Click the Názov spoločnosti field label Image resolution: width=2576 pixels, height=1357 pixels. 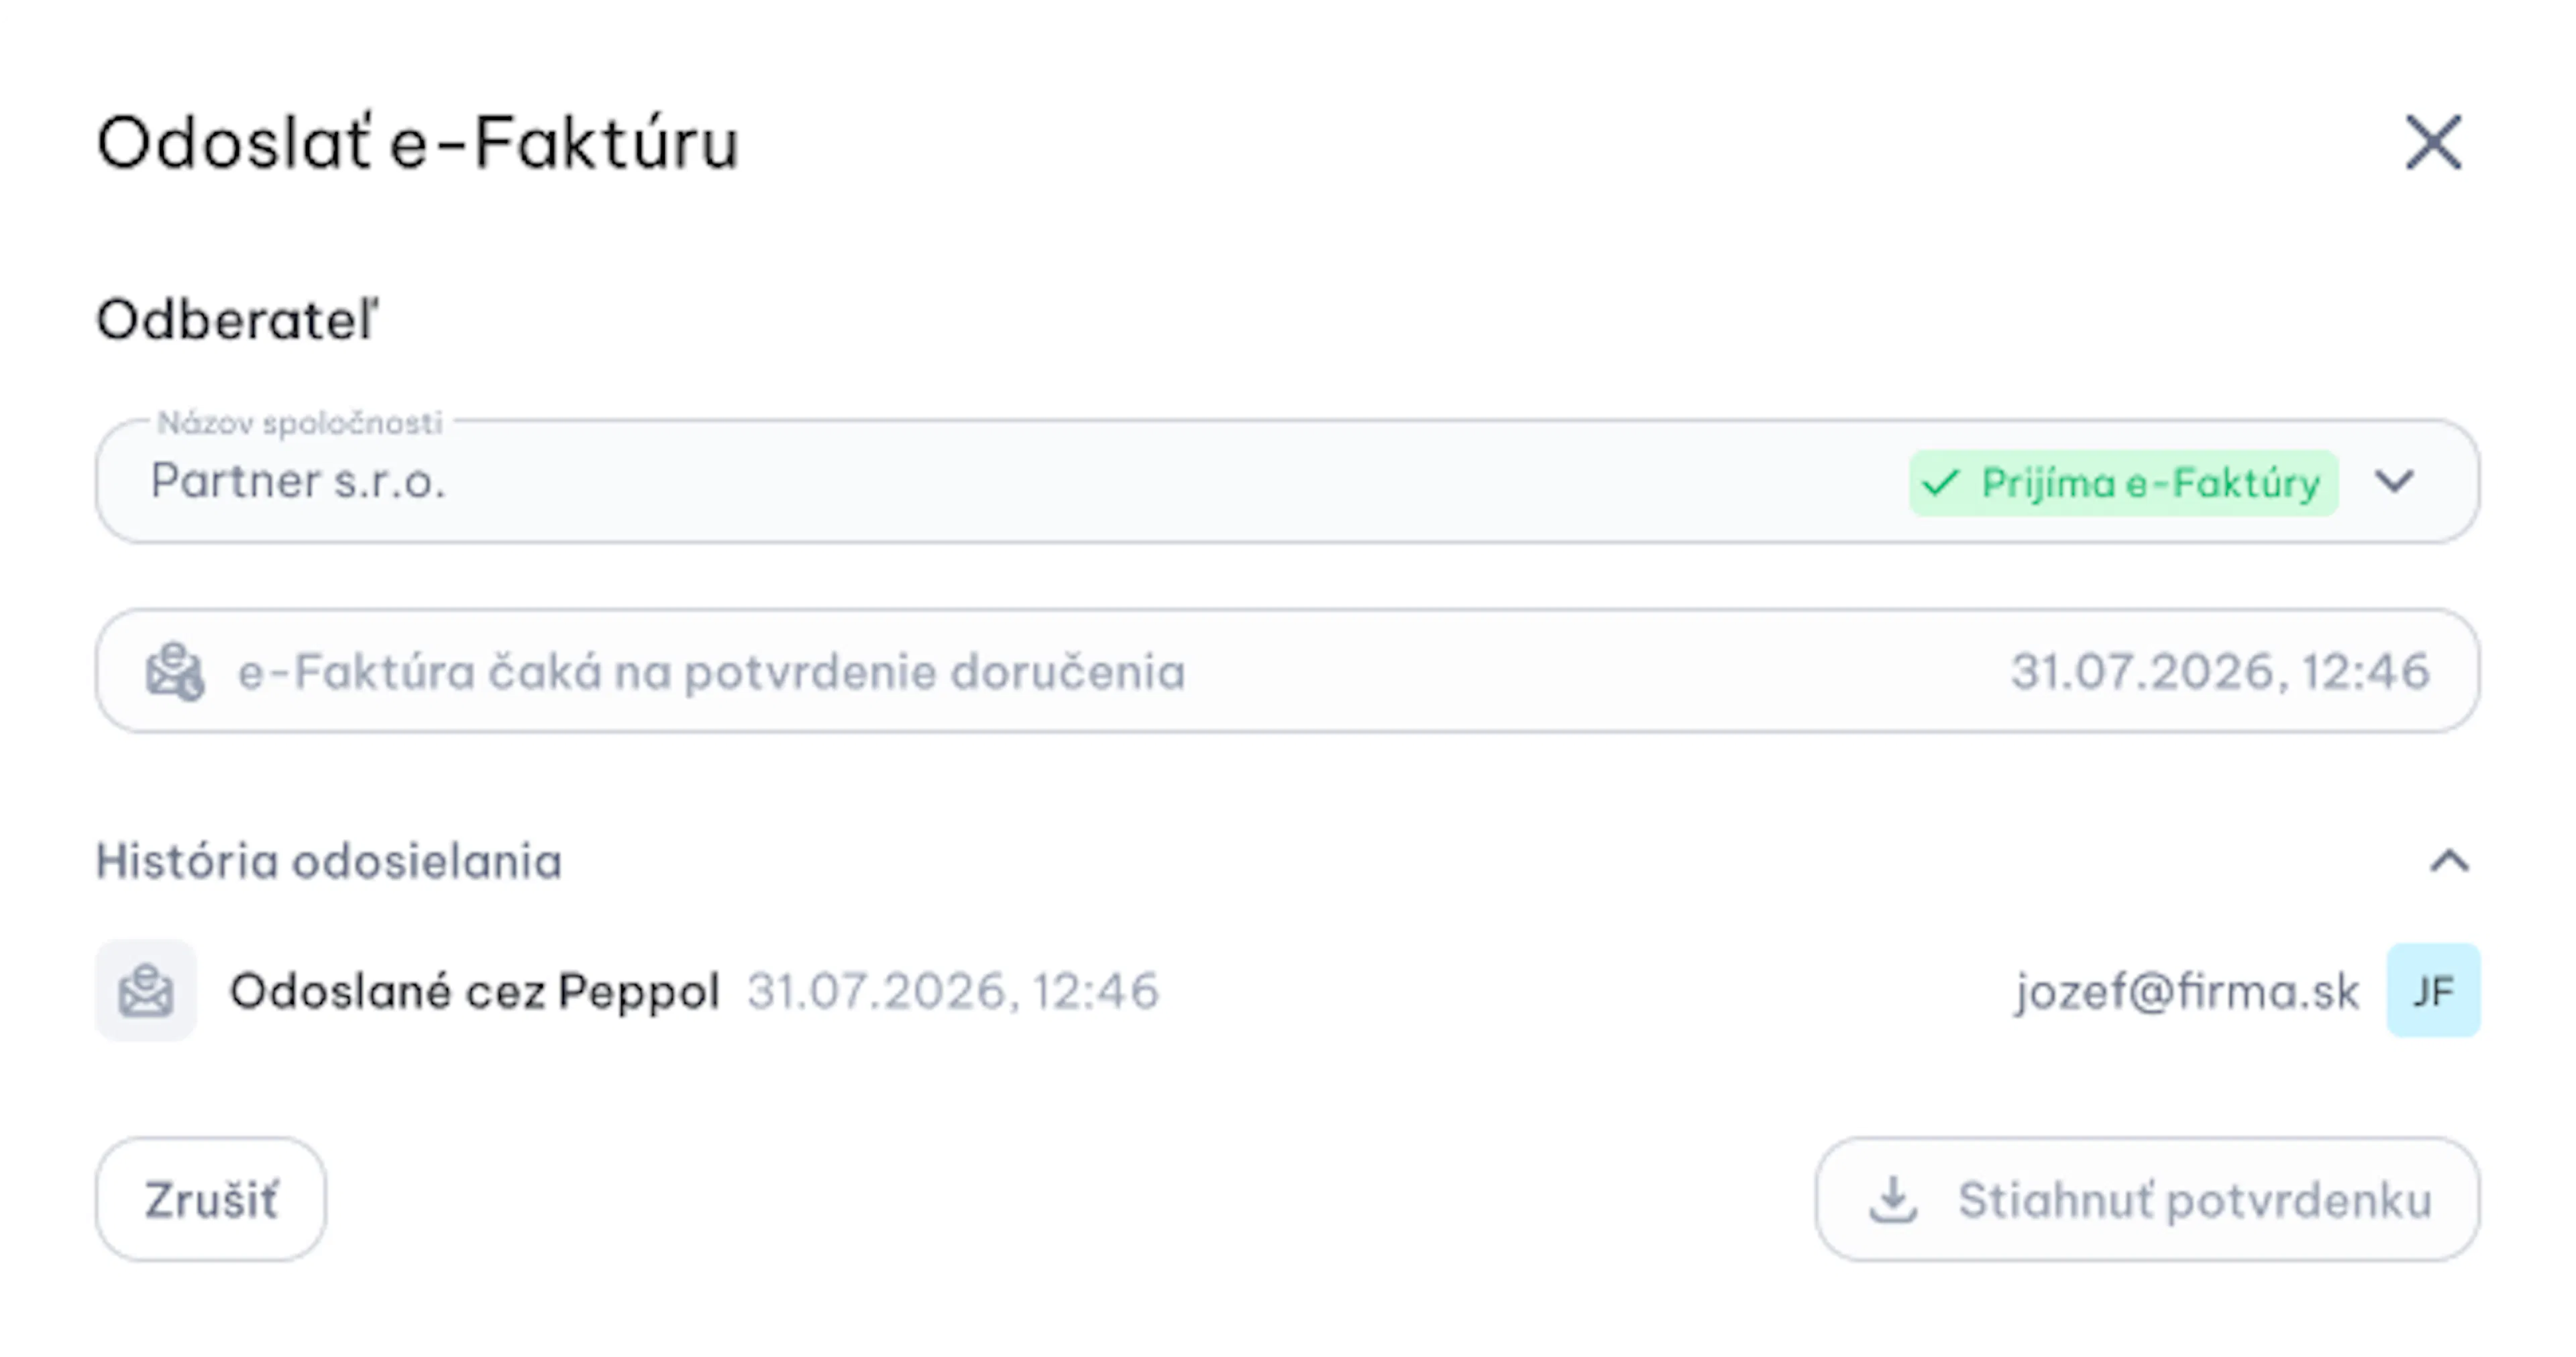[x=300, y=423]
